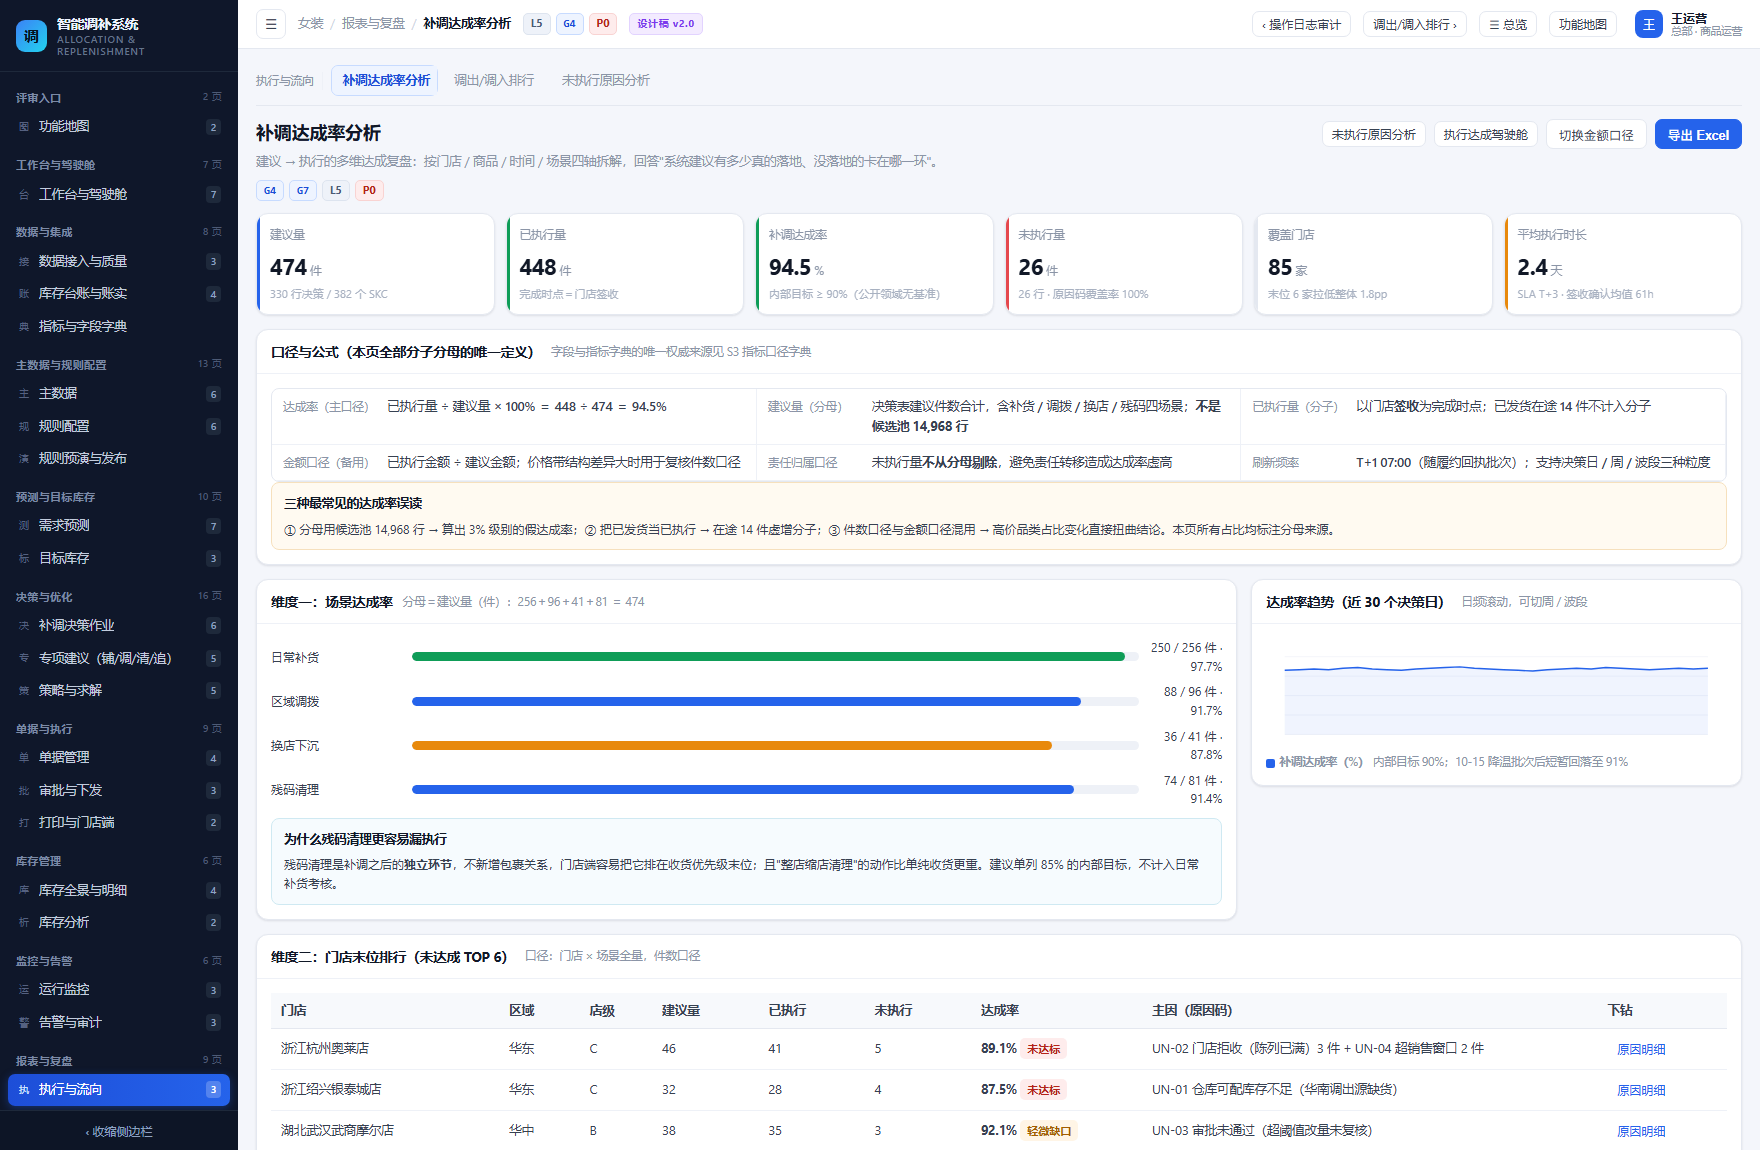Open 原因明细 for 湖北武汉武商摩尔店
The image size is (1760, 1150).
pos(1641,1131)
